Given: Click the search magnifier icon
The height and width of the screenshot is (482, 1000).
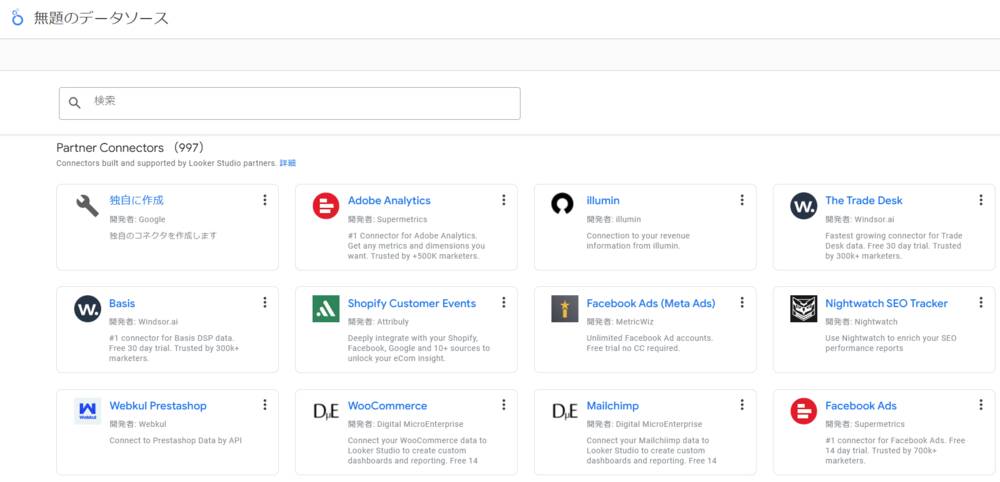Looking at the screenshot, I should click(x=75, y=103).
